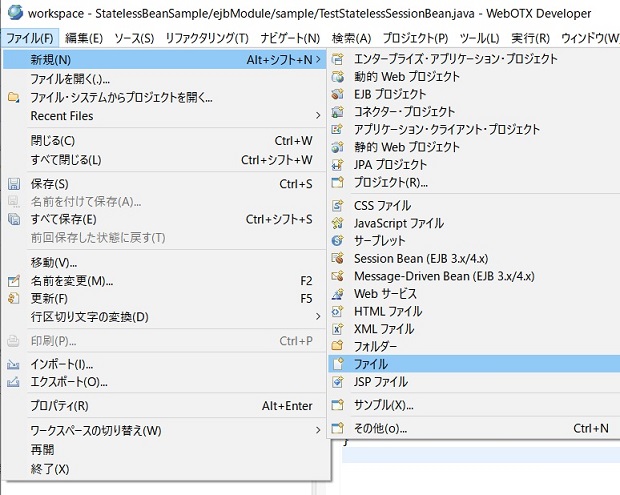Open プロパティ(R) from File menu
This screenshot has height=495, width=620.
click(59, 406)
